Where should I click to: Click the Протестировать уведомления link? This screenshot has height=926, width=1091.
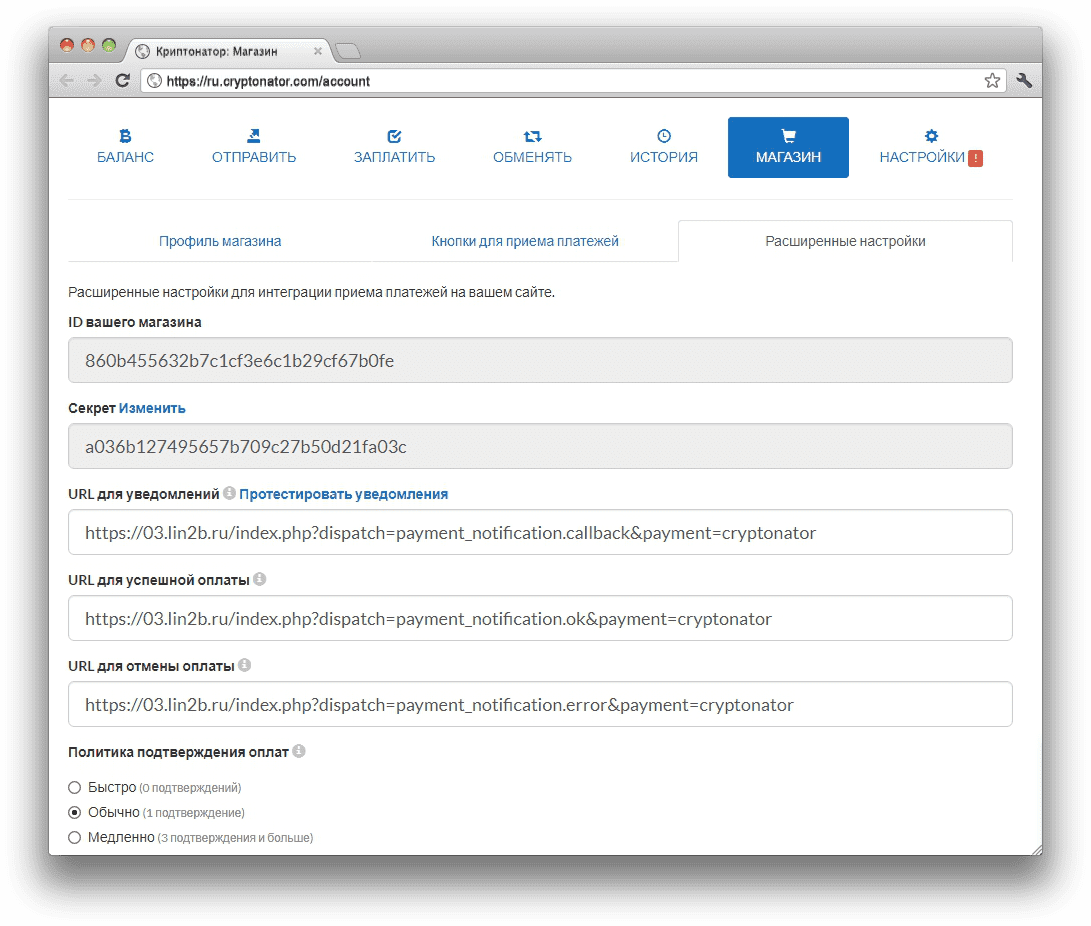pos(344,494)
